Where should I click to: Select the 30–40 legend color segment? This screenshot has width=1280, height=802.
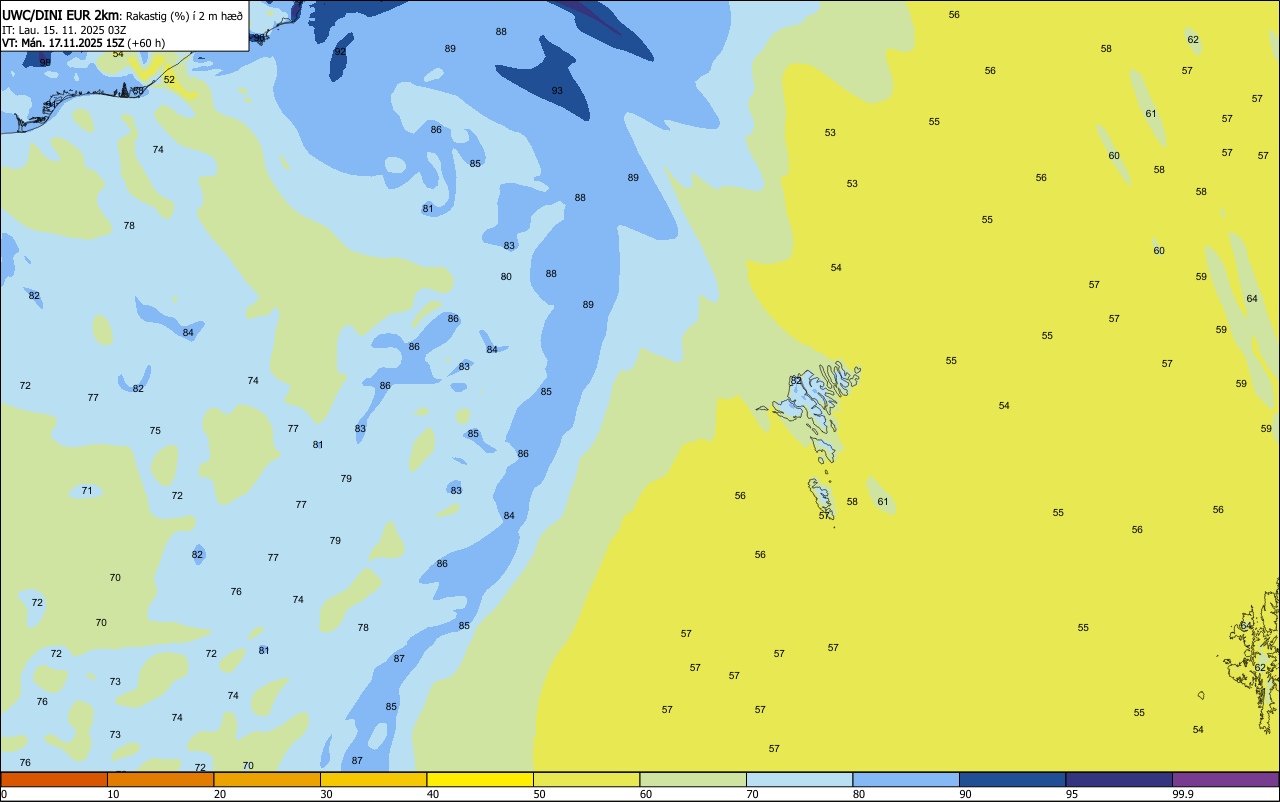pyautogui.click(x=373, y=779)
